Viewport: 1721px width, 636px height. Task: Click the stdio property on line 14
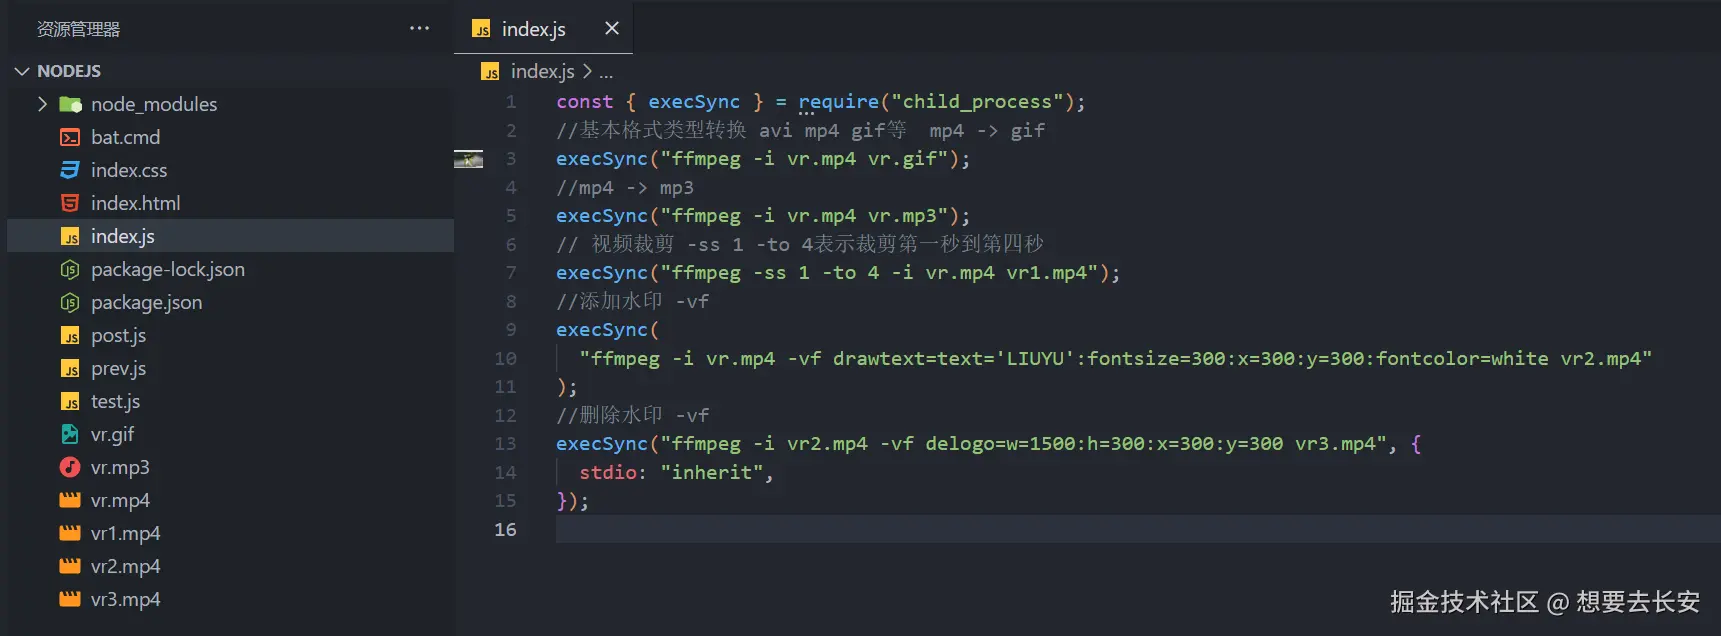click(608, 472)
